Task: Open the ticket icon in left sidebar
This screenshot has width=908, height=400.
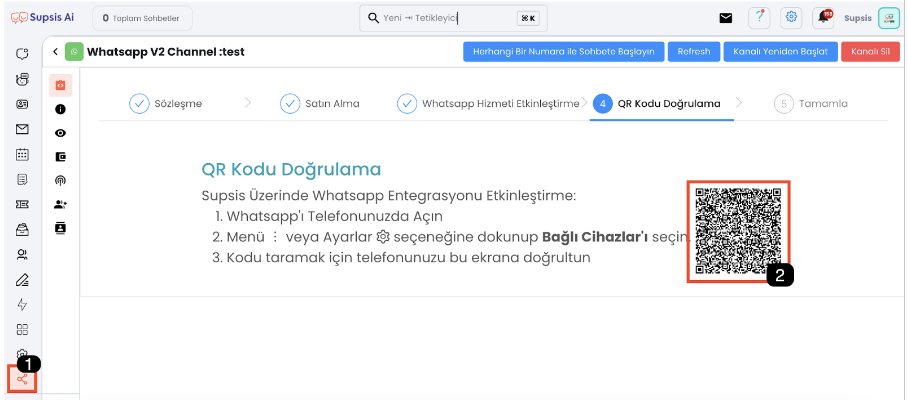Action: (23, 204)
